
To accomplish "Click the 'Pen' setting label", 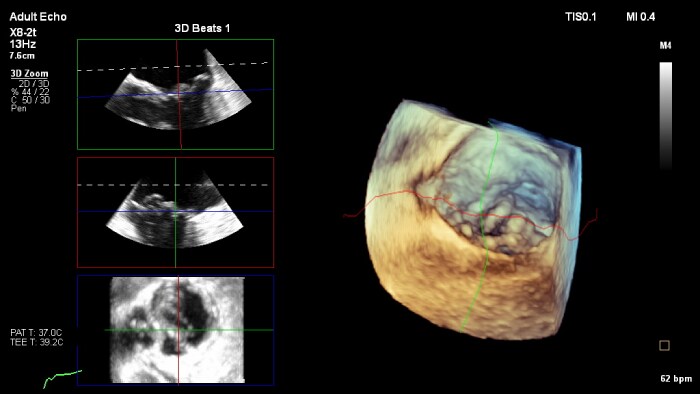I will click(18, 108).
